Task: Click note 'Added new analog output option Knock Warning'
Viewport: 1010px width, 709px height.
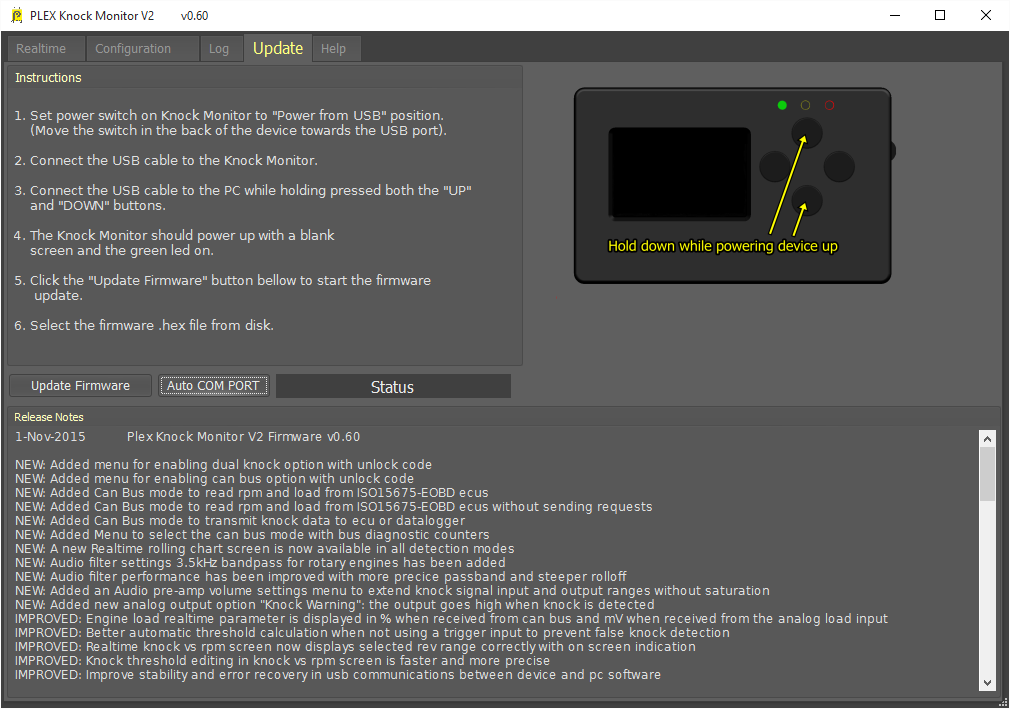Action: click(x=335, y=605)
